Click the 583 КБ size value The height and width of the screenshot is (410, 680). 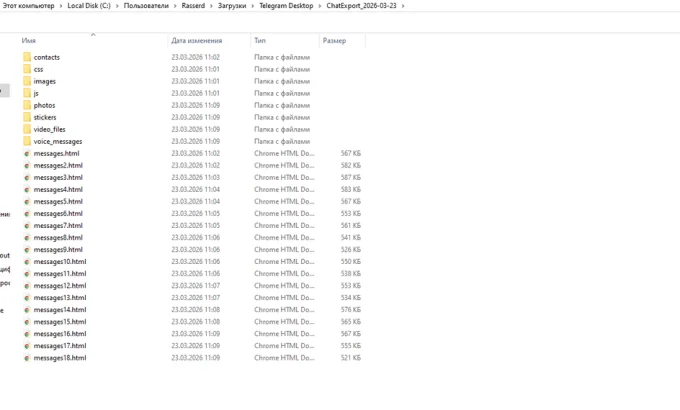pos(350,190)
